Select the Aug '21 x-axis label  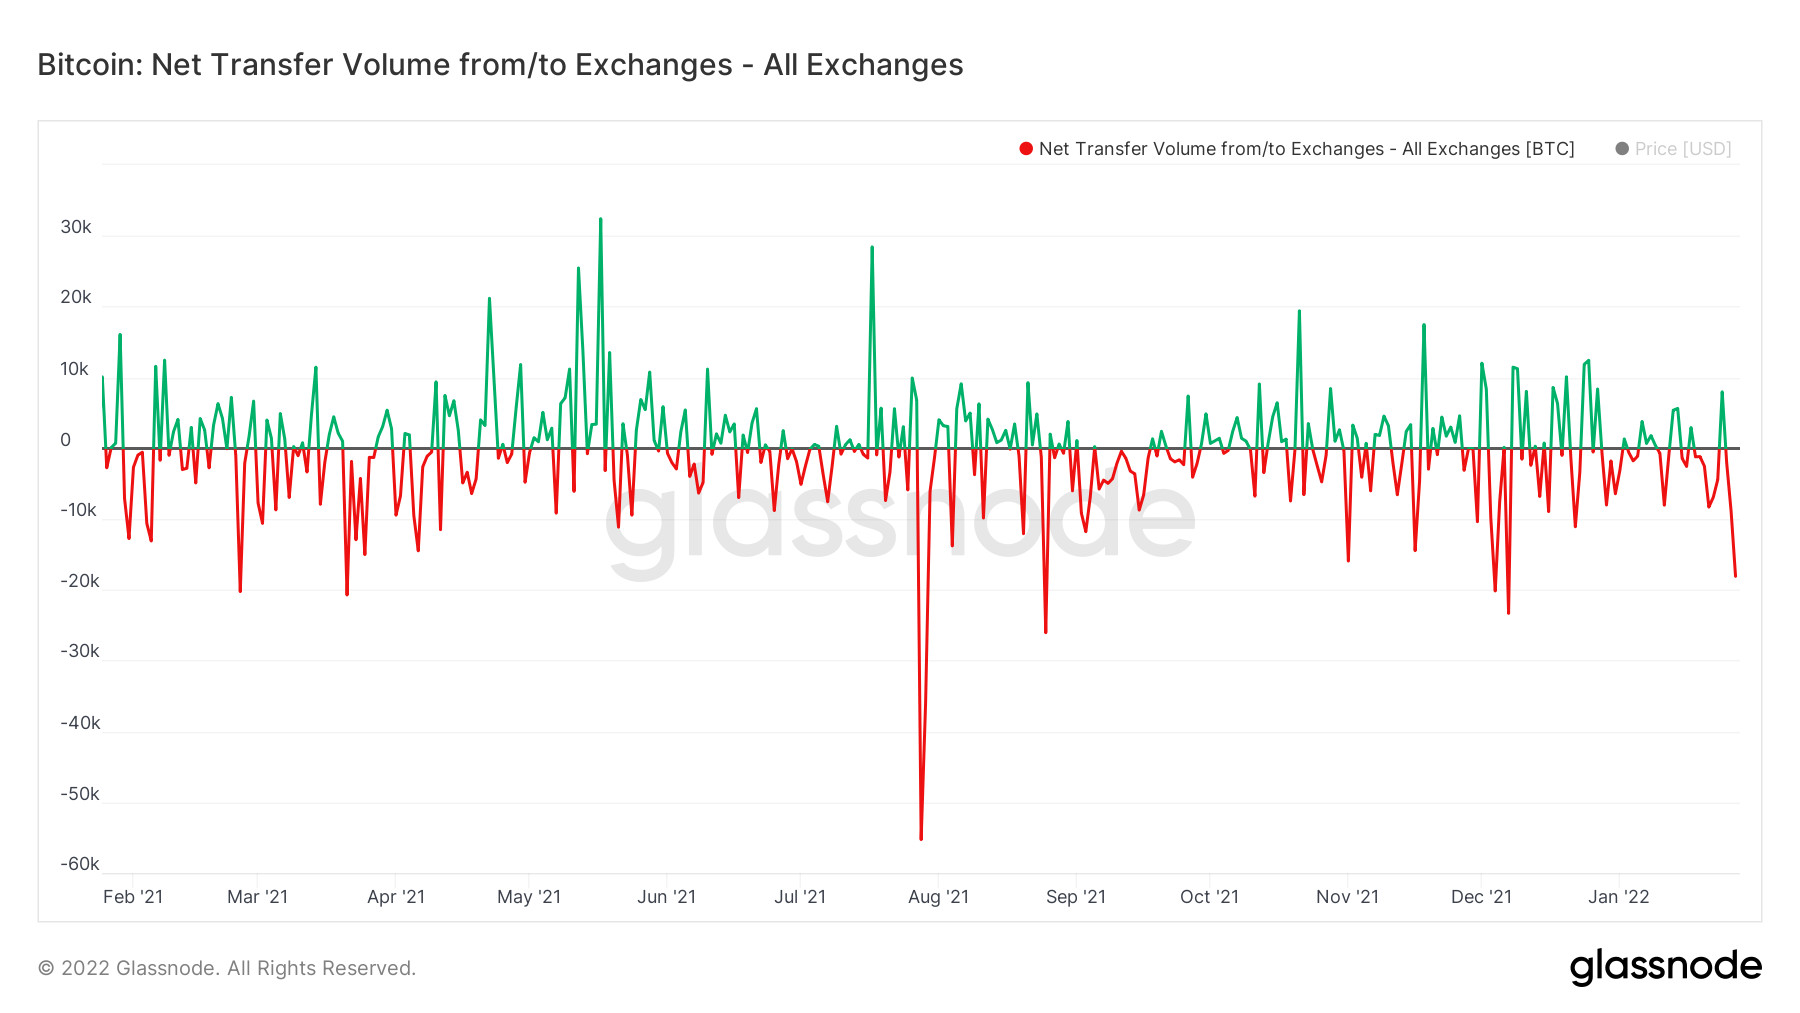tap(938, 897)
